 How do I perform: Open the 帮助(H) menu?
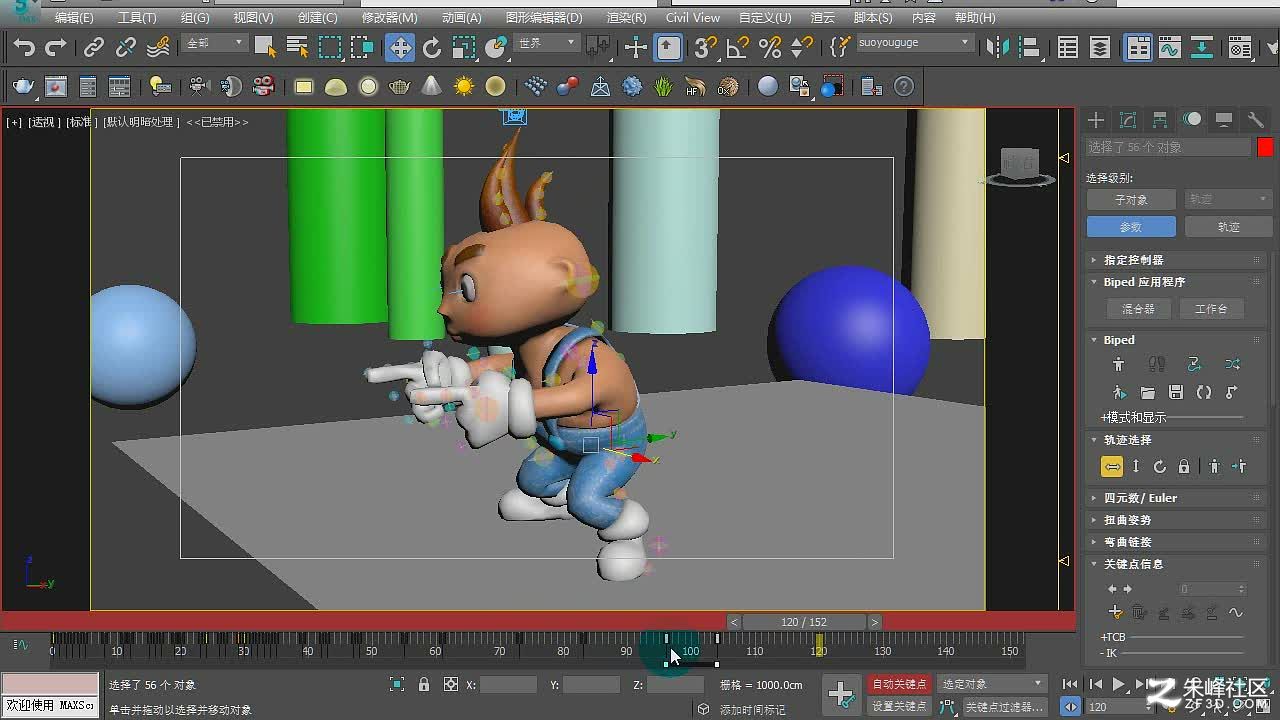(975, 18)
